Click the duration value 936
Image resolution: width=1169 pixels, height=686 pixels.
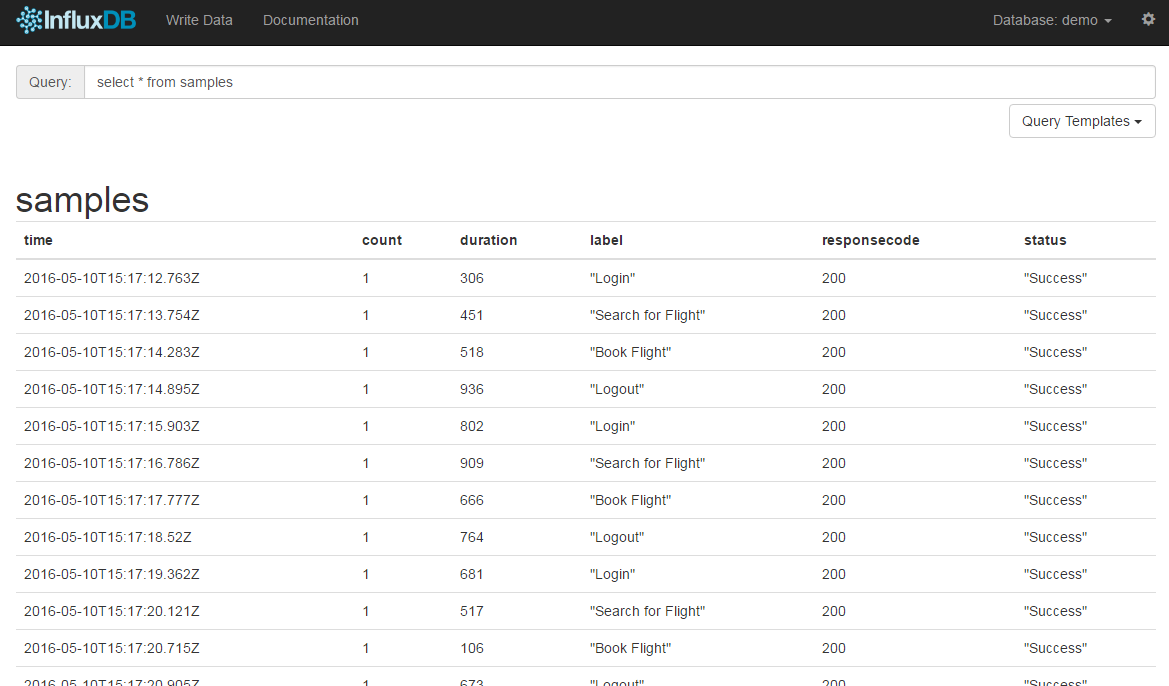[471, 389]
